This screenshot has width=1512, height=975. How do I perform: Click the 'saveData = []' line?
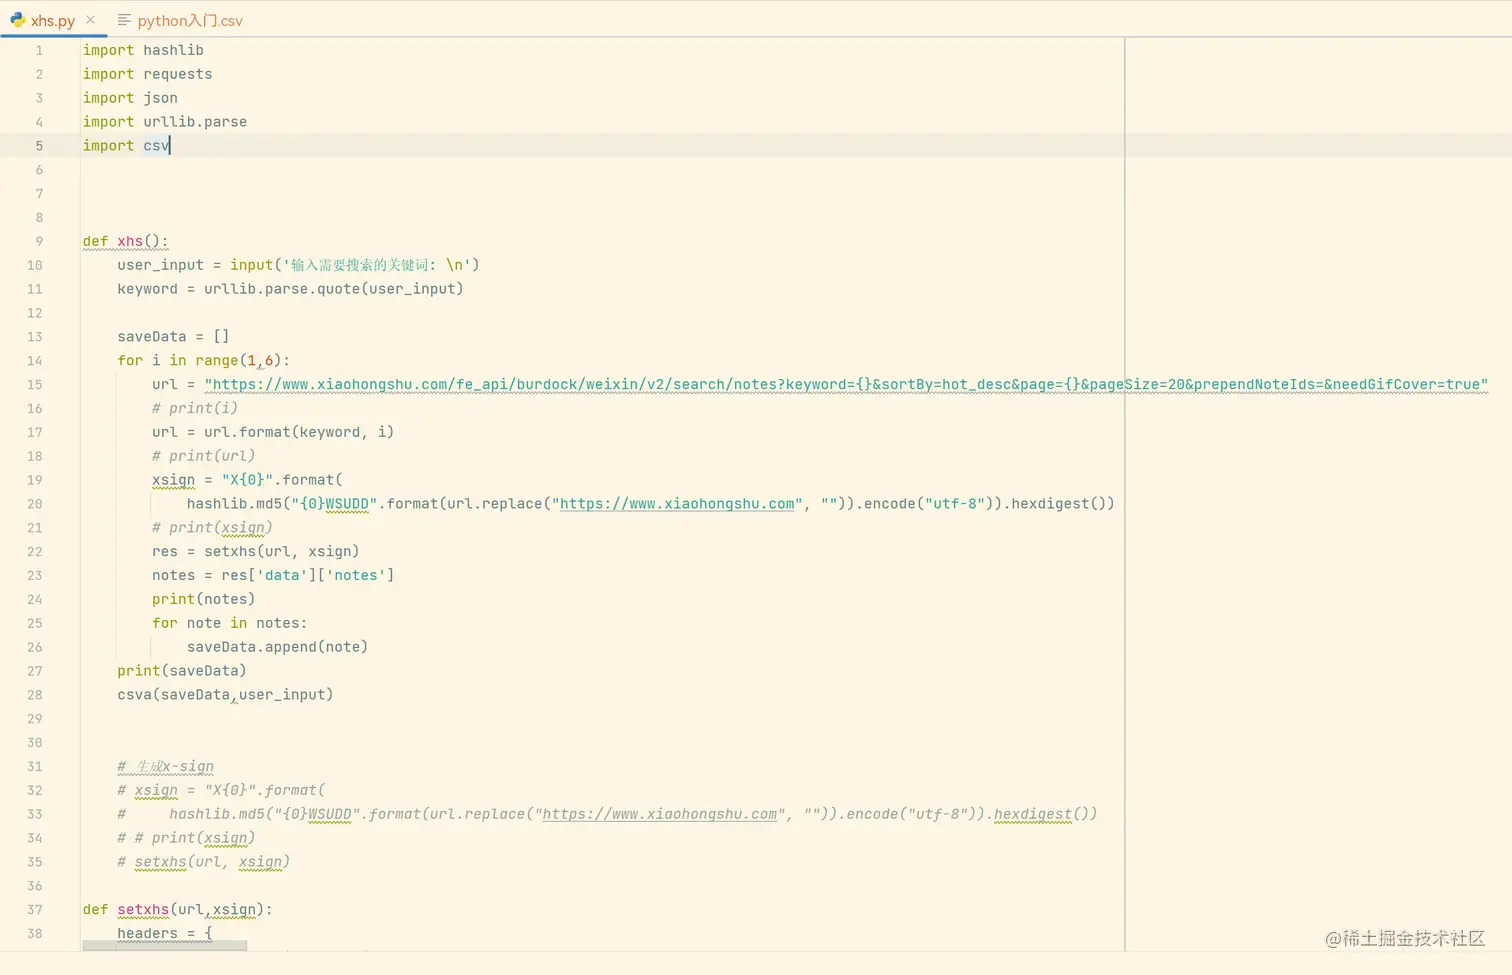173,337
